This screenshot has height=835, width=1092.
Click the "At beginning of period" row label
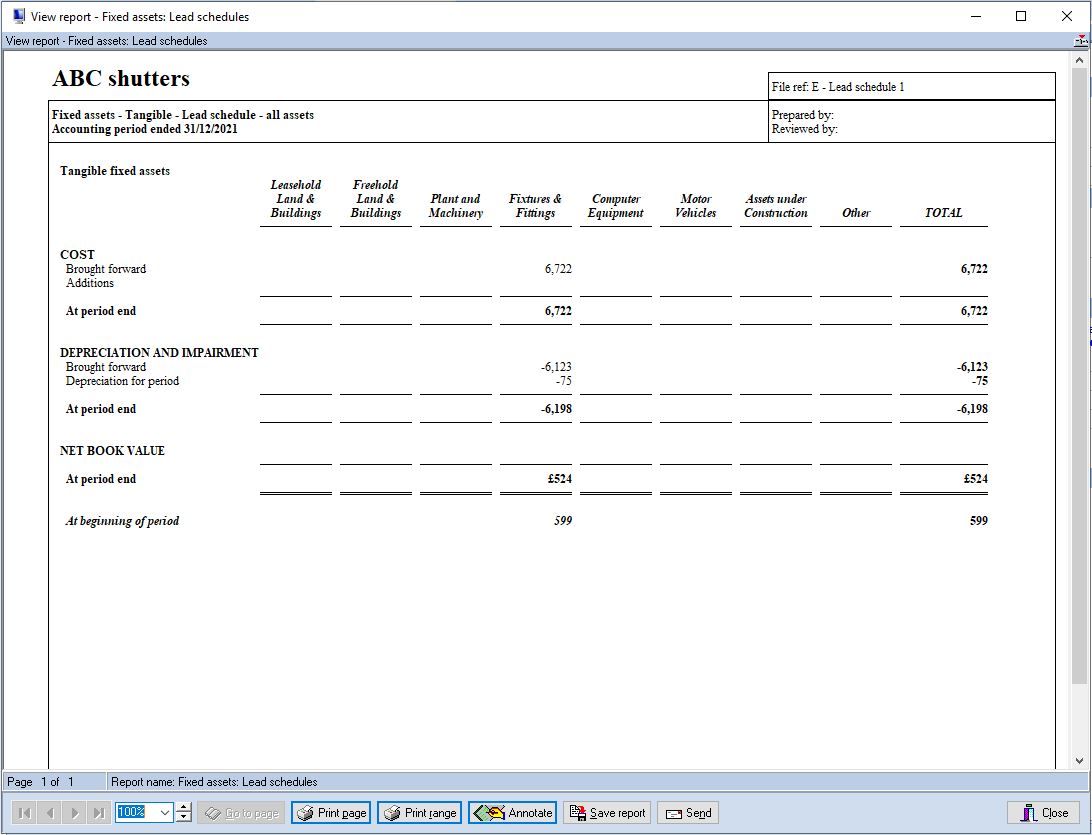pos(123,521)
